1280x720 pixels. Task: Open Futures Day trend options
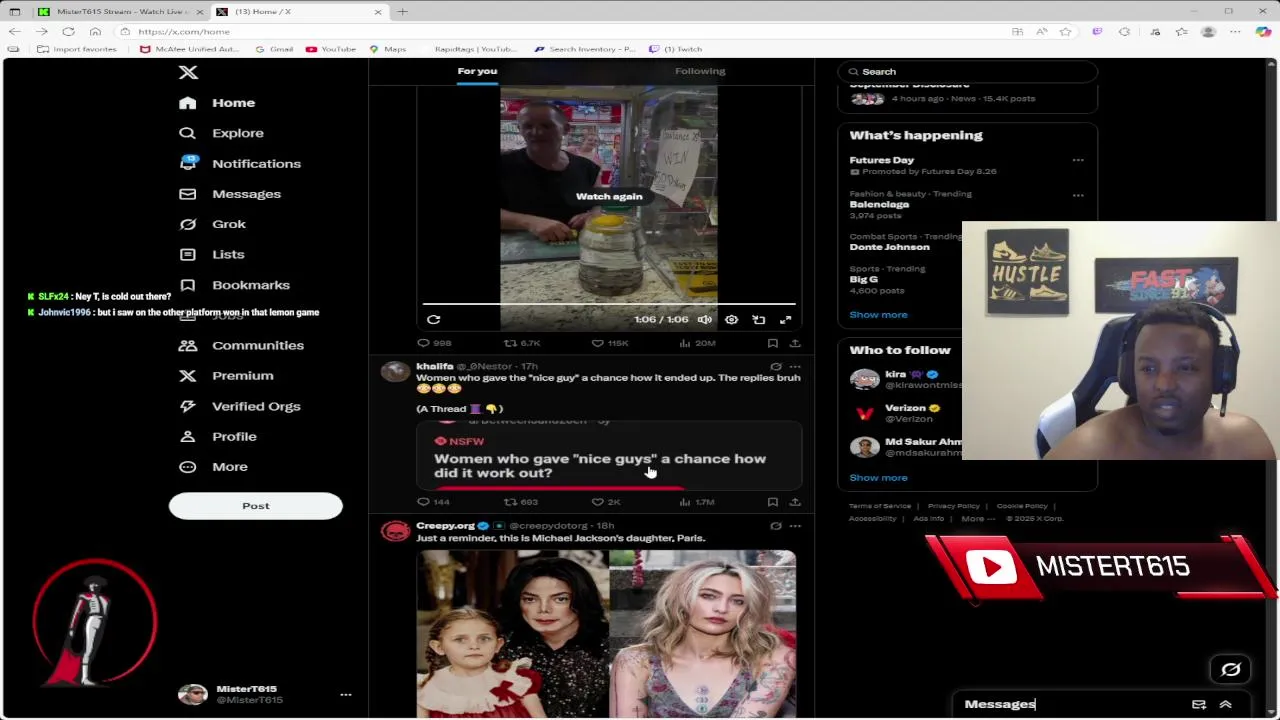tap(1078, 160)
